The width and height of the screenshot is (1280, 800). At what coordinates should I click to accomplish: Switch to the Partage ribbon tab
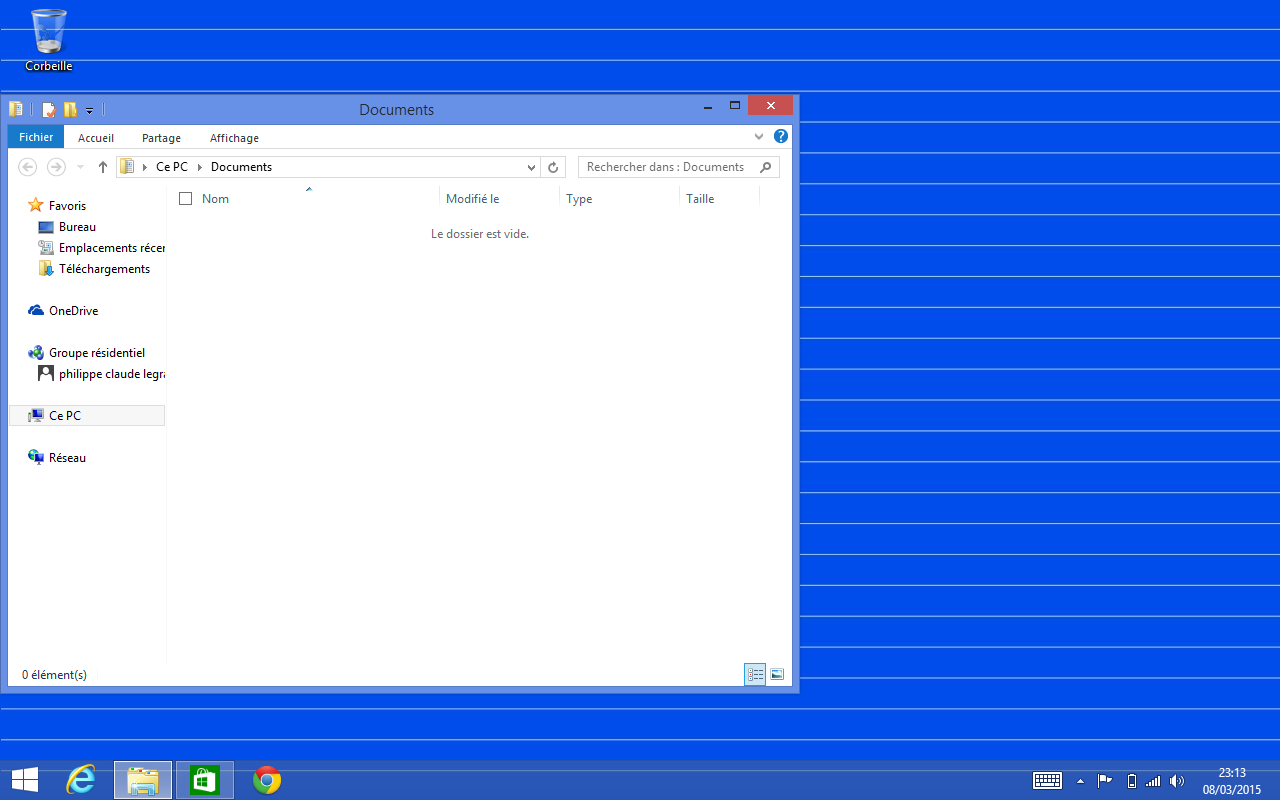(161, 138)
